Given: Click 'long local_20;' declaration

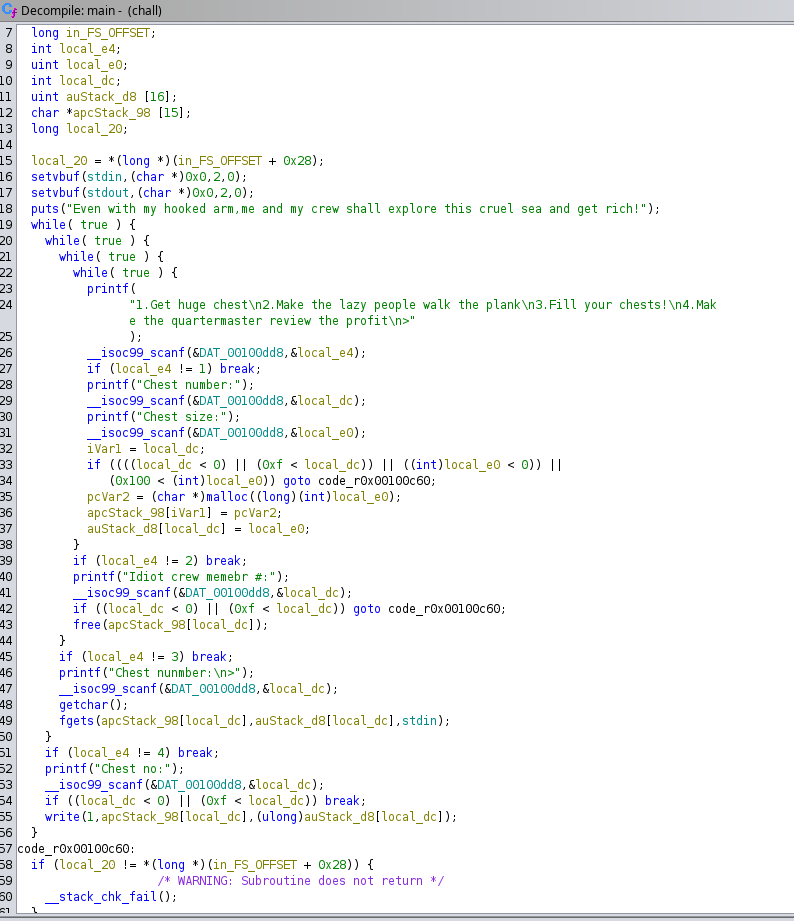Looking at the screenshot, I should (79, 129).
